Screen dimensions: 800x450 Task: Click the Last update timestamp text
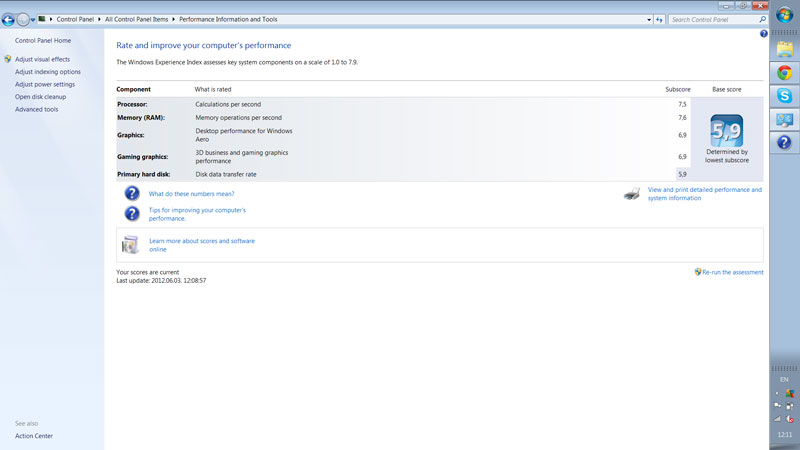[x=161, y=281]
